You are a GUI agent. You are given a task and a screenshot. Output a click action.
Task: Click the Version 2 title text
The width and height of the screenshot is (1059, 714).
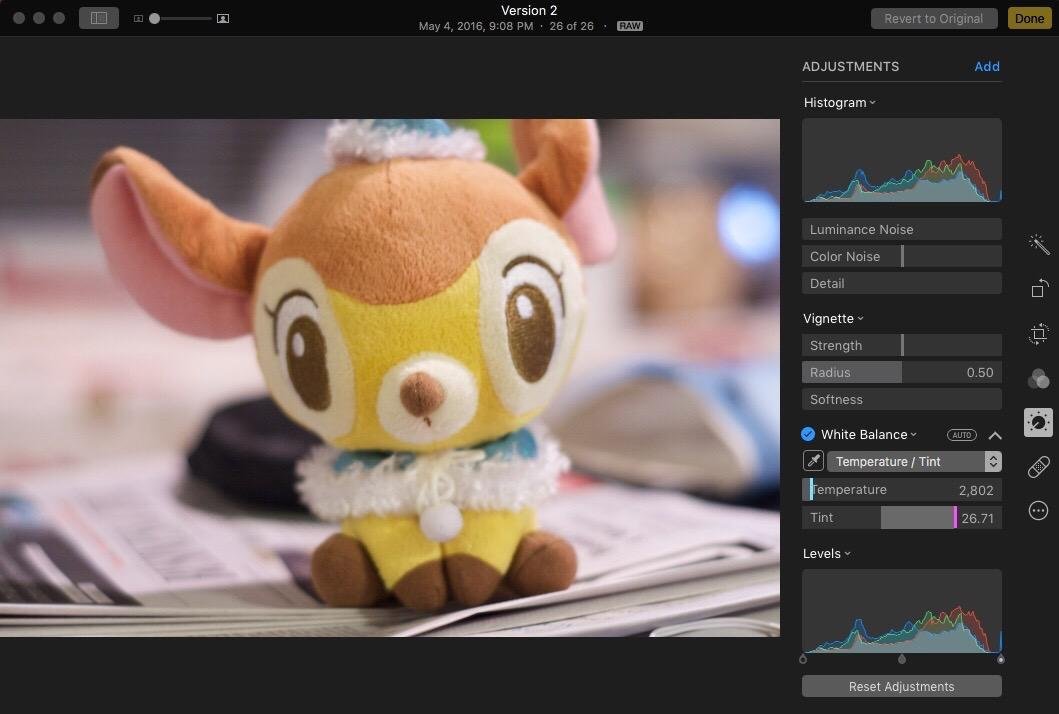pyautogui.click(x=529, y=10)
